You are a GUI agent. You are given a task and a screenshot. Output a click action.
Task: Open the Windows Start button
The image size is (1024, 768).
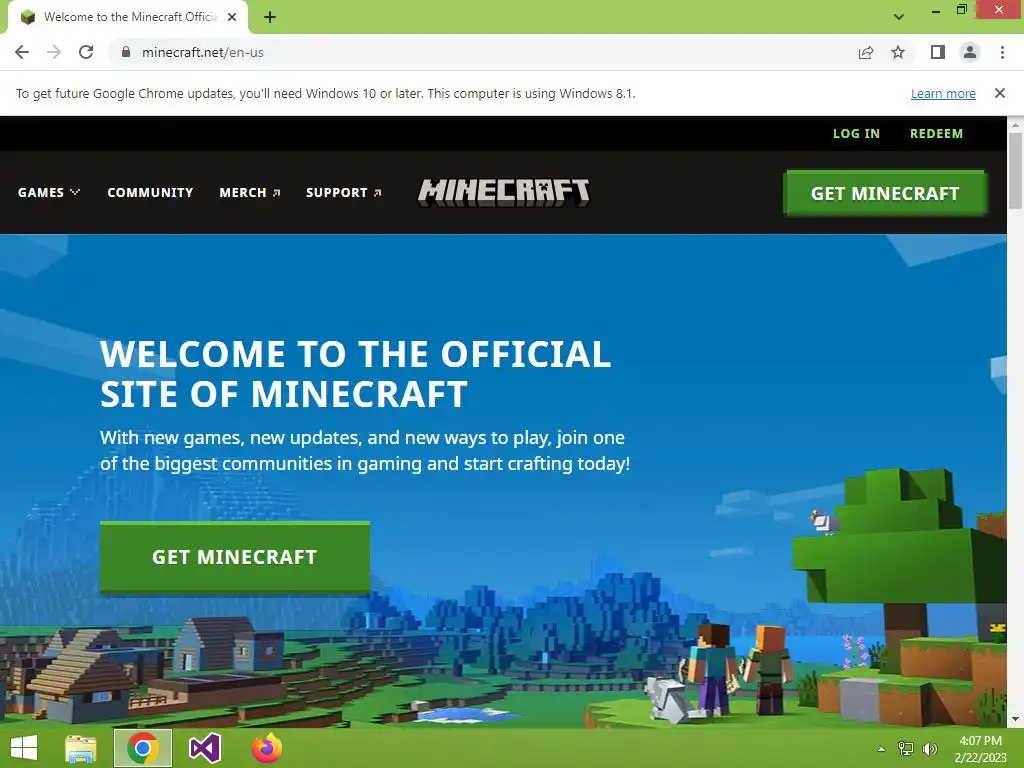point(24,748)
